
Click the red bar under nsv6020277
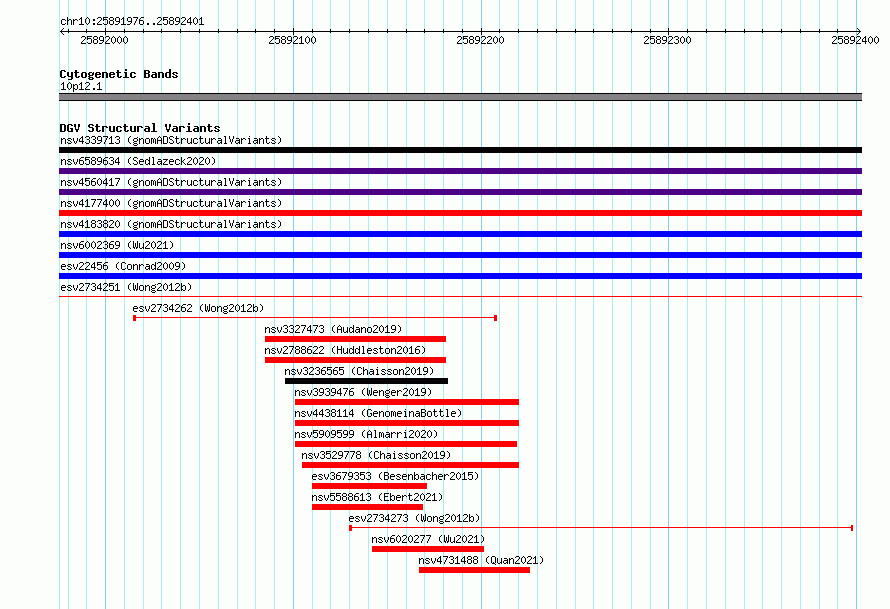(428, 549)
